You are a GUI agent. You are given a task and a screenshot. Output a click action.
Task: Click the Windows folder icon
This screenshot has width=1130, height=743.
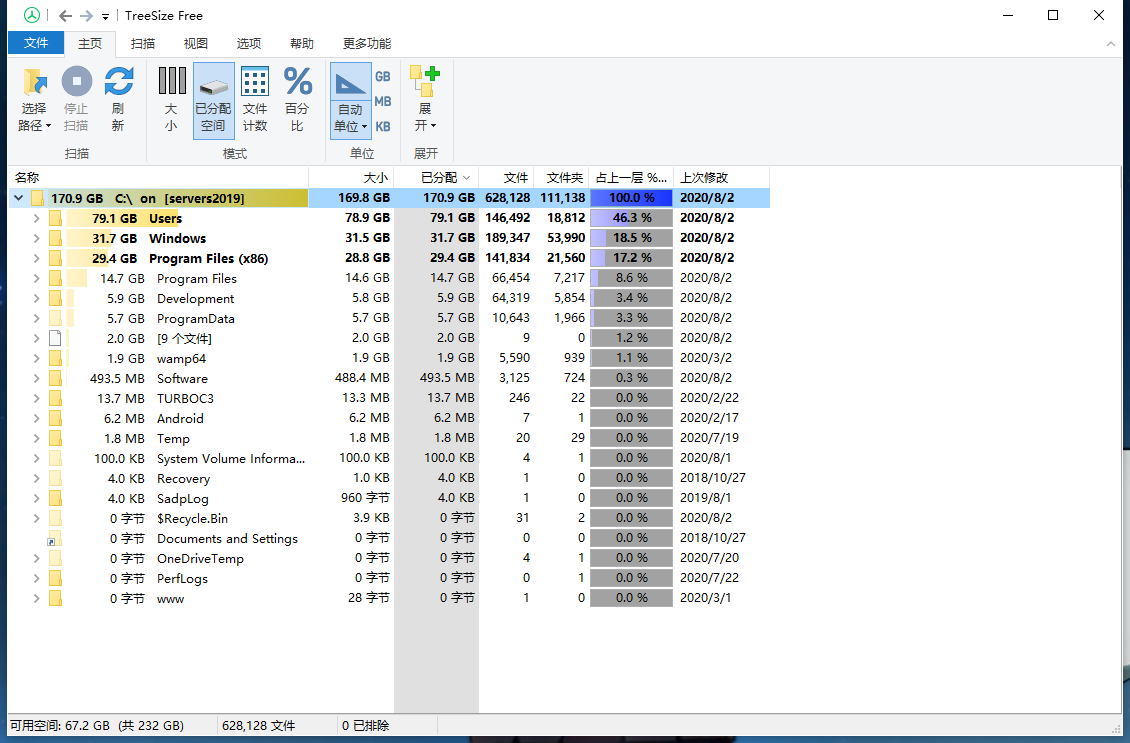55,238
